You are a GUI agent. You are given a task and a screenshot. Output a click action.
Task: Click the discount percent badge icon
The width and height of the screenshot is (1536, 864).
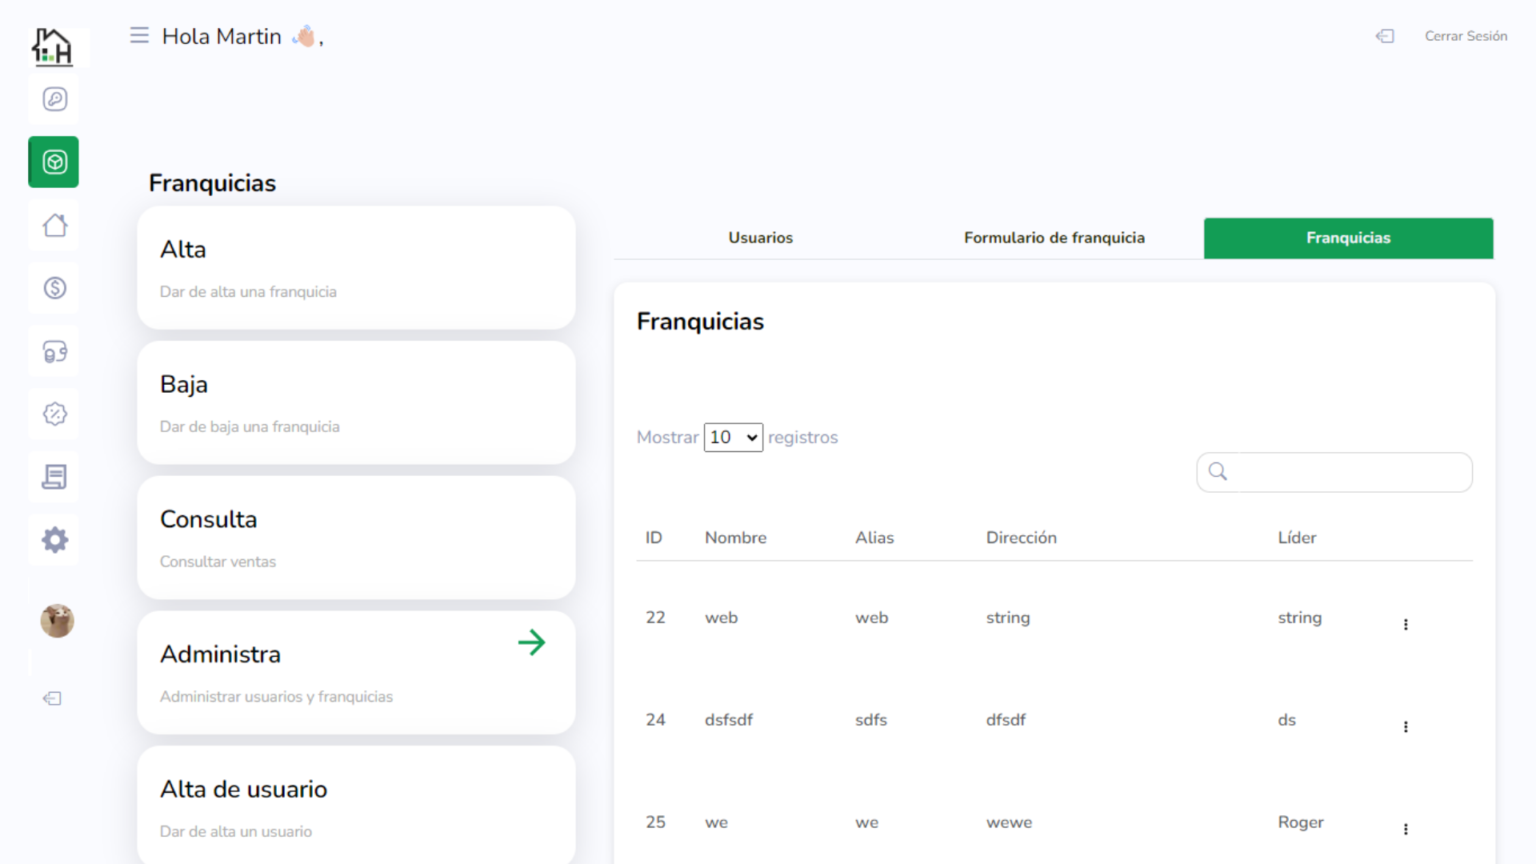[x=55, y=414]
